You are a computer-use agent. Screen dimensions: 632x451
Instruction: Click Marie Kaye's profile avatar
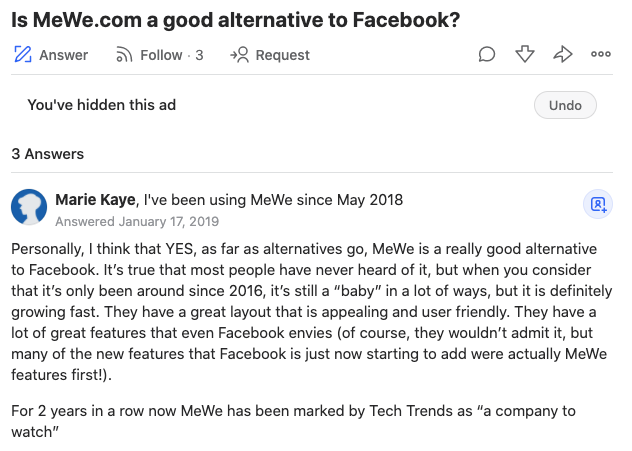tap(29, 207)
